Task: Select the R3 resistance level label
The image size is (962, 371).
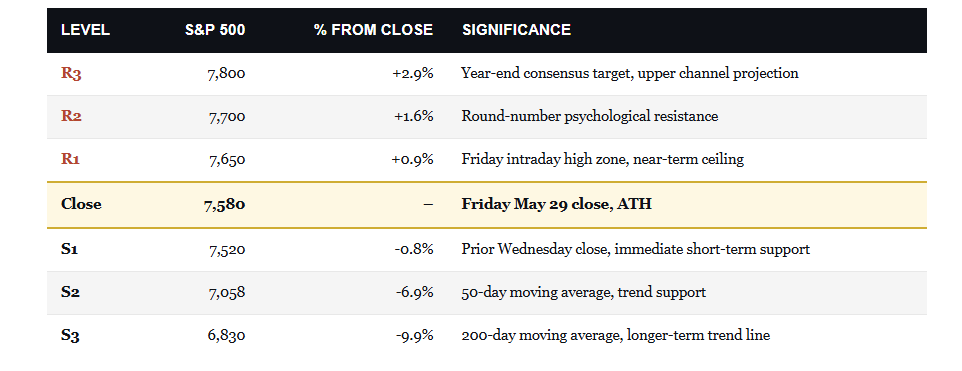Action: [x=71, y=74]
